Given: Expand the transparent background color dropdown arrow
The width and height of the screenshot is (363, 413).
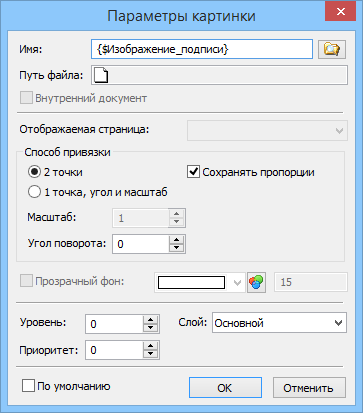Looking at the screenshot, I should click(x=237, y=283).
